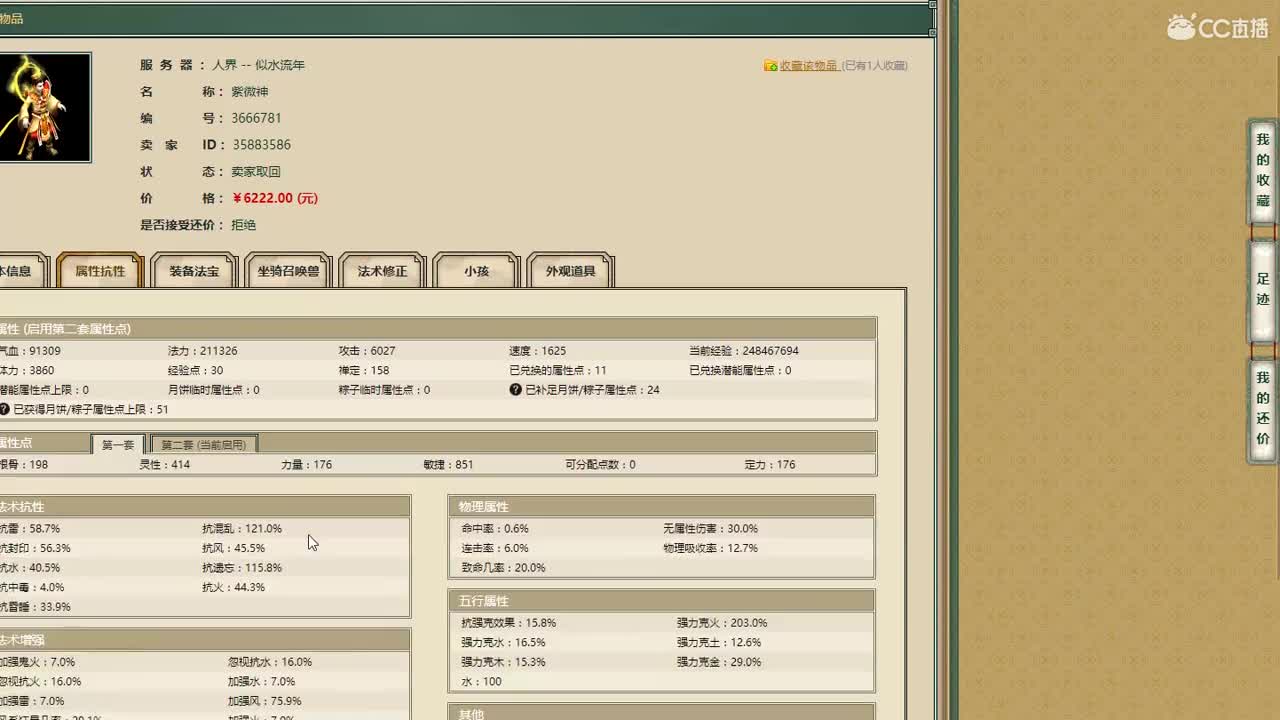The width and height of the screenshot is (1280, 720).
Task: Click the 物理吸收率：12.7% value
Action: pyautogui.click(x=710, y=548)
